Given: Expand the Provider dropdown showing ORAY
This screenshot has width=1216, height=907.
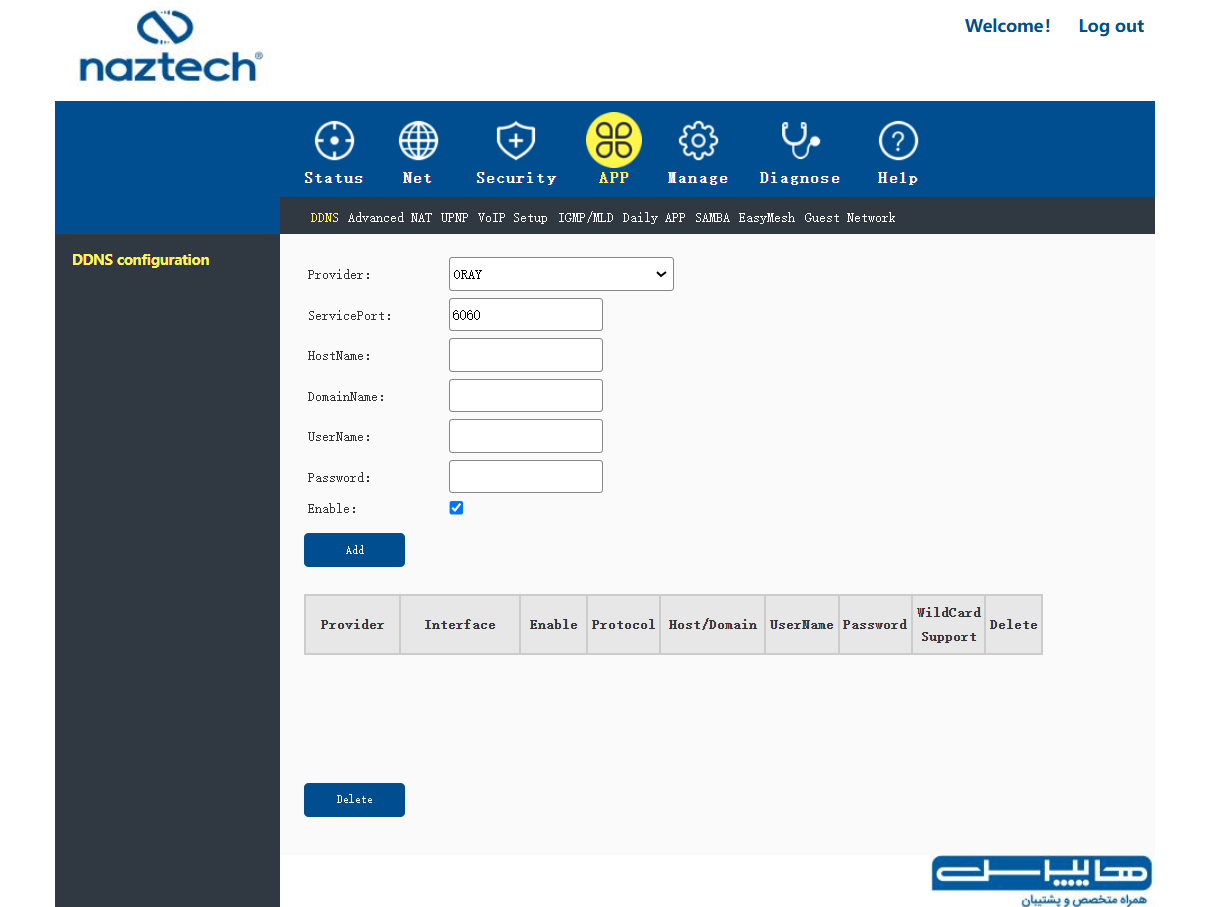Looking at the screenshot, I should tap(561, 274).
